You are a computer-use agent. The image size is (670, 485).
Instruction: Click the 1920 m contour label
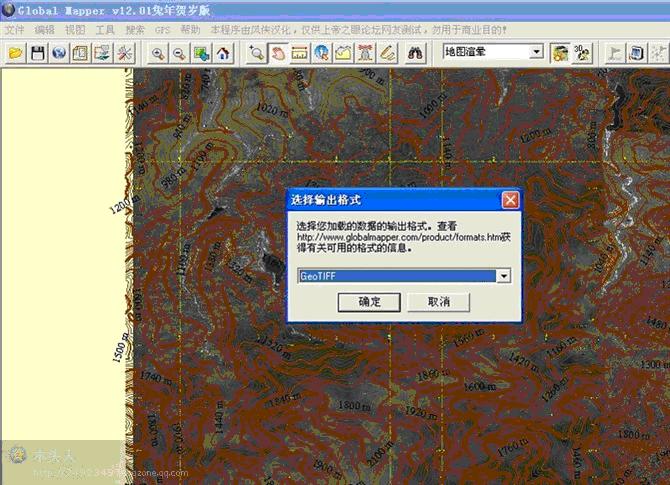tap(421, 412)
